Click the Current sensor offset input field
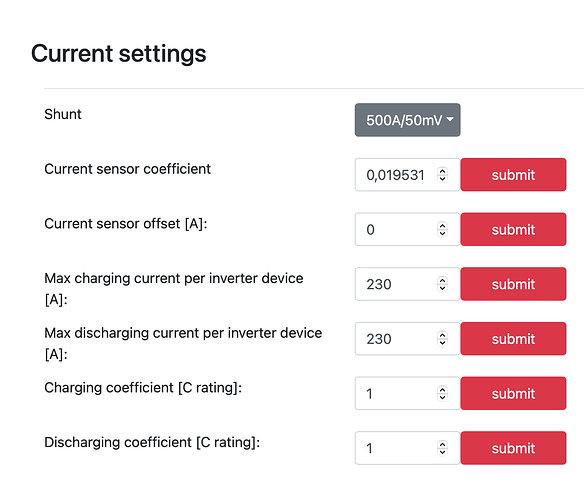 (407, 230)
